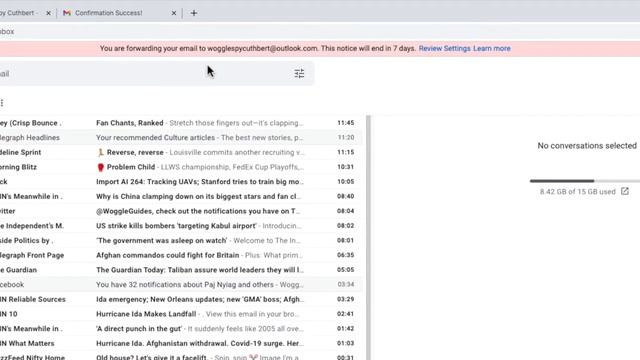Screen dimensions: 640x360
Task: Click the 11:45 timestamp of Fan Chants email
Action: 346,123
